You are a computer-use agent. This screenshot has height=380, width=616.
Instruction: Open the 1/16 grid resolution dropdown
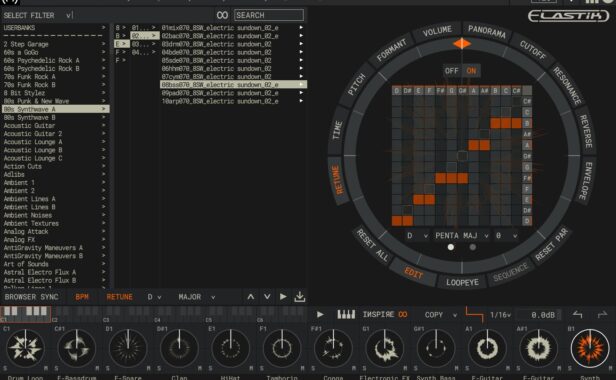(x=500, y=315)
